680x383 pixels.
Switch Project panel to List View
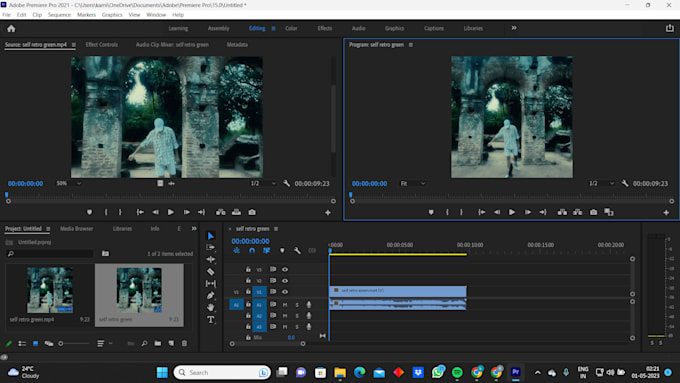pos(22,344)
